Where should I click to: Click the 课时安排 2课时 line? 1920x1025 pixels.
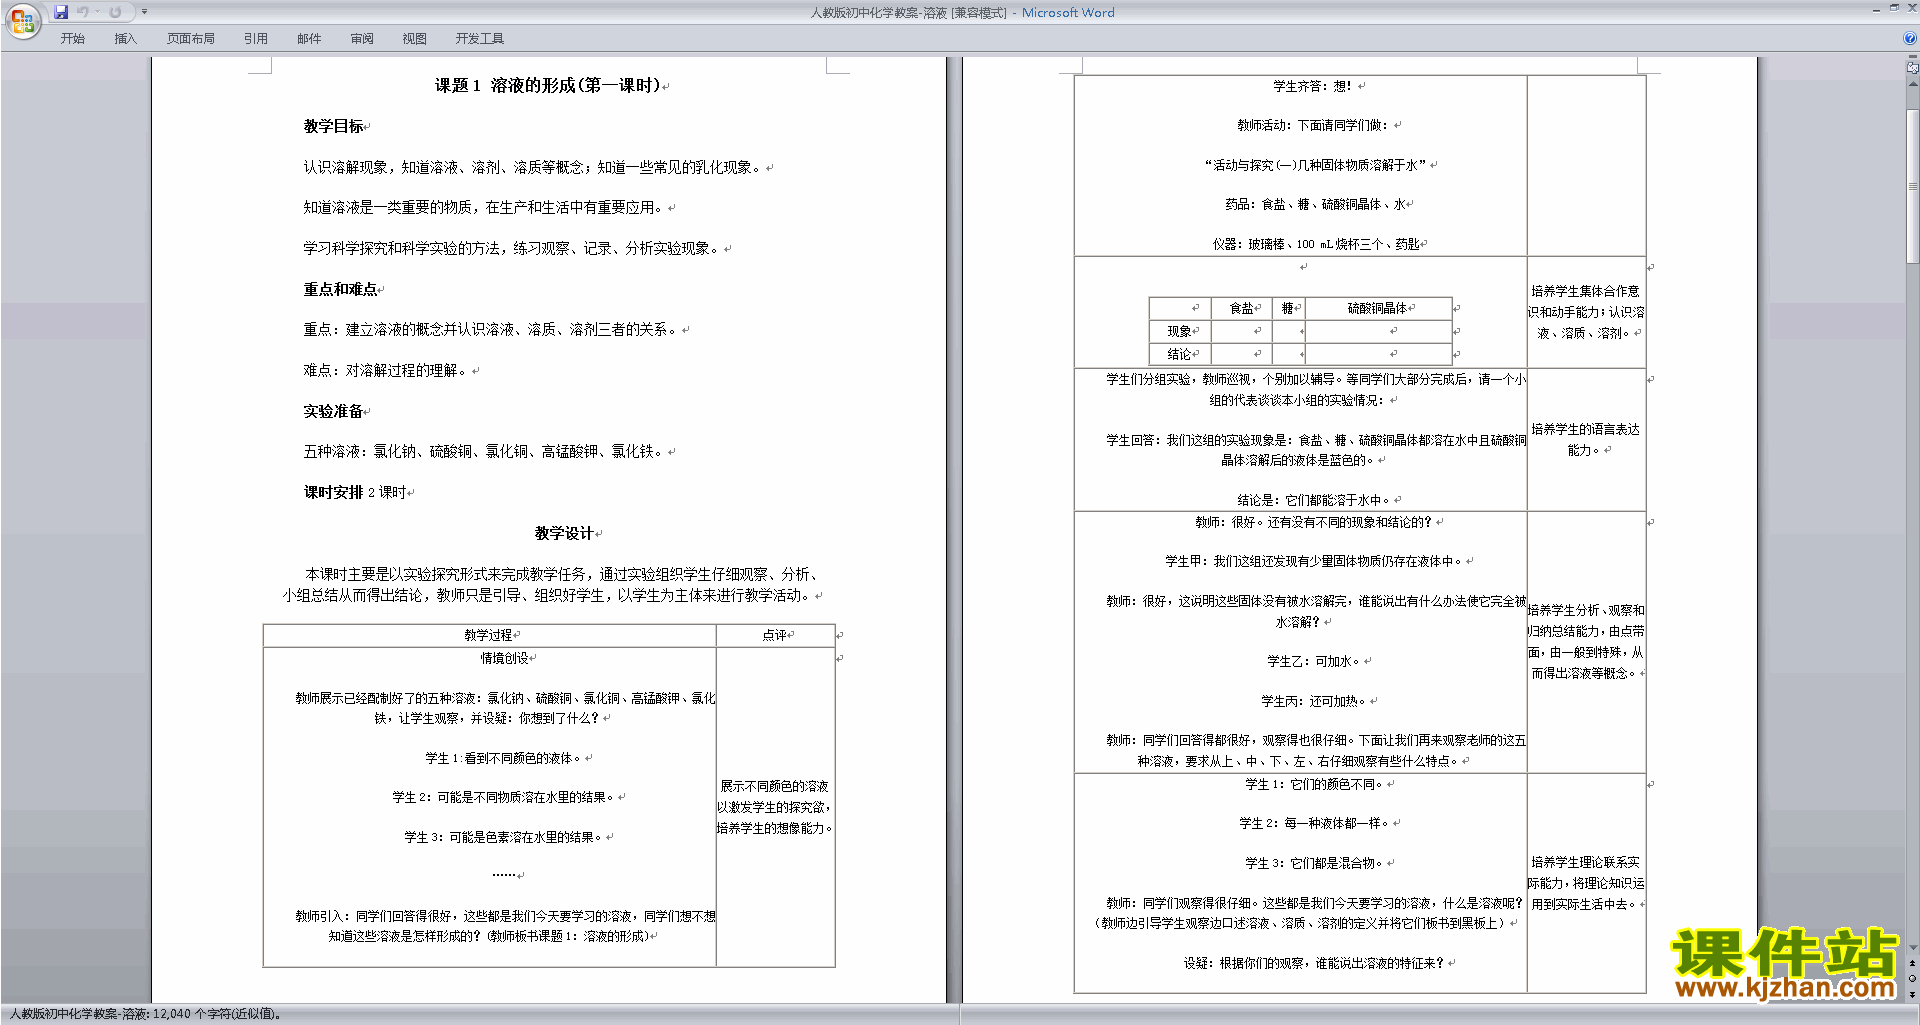coord(355,493)
